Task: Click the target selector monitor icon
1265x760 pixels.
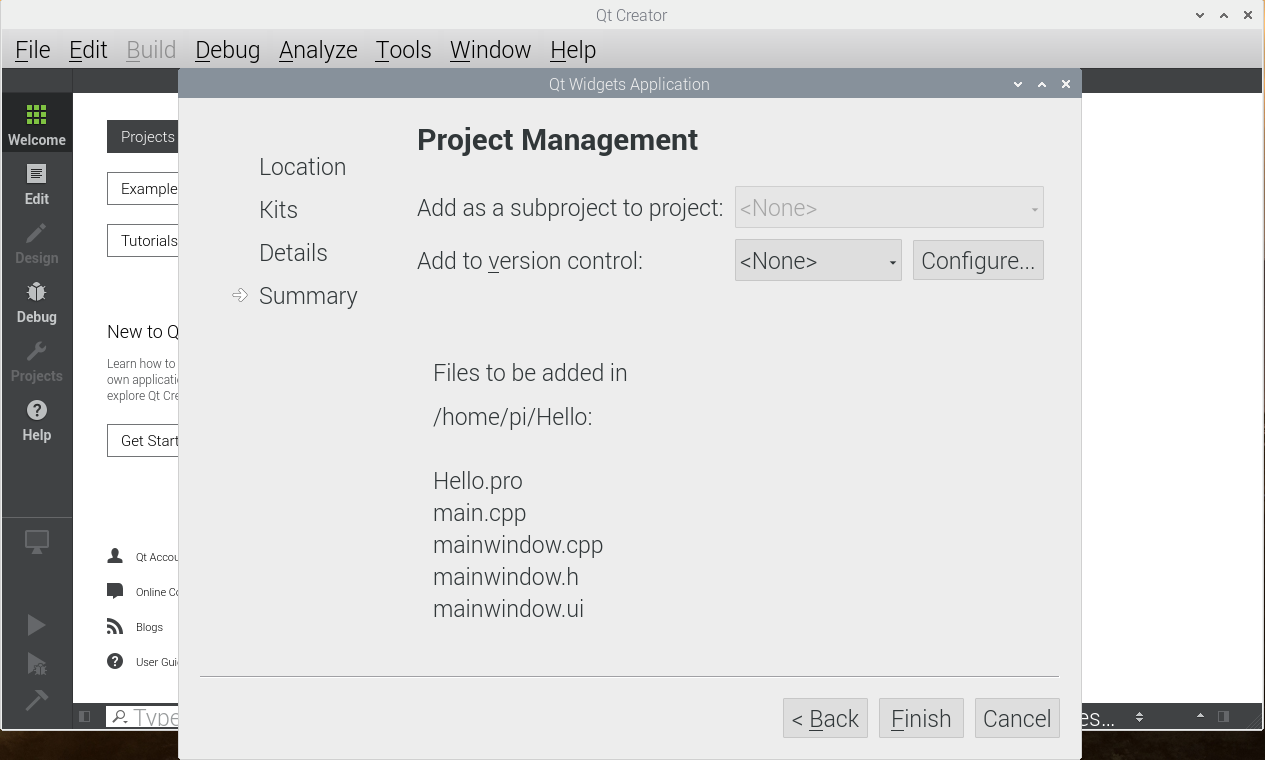Action: tap(36, 542)
